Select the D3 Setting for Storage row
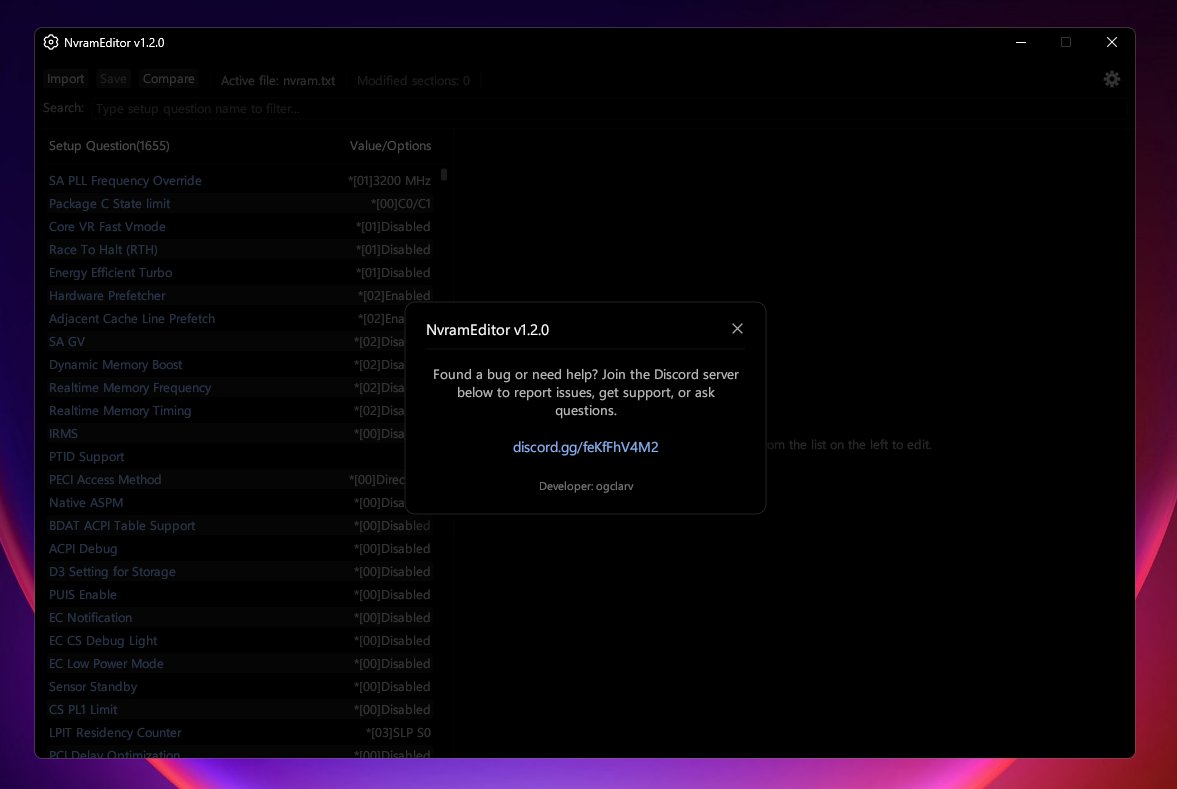This screenshot has width=1177, height=789. tap(239, 572)
